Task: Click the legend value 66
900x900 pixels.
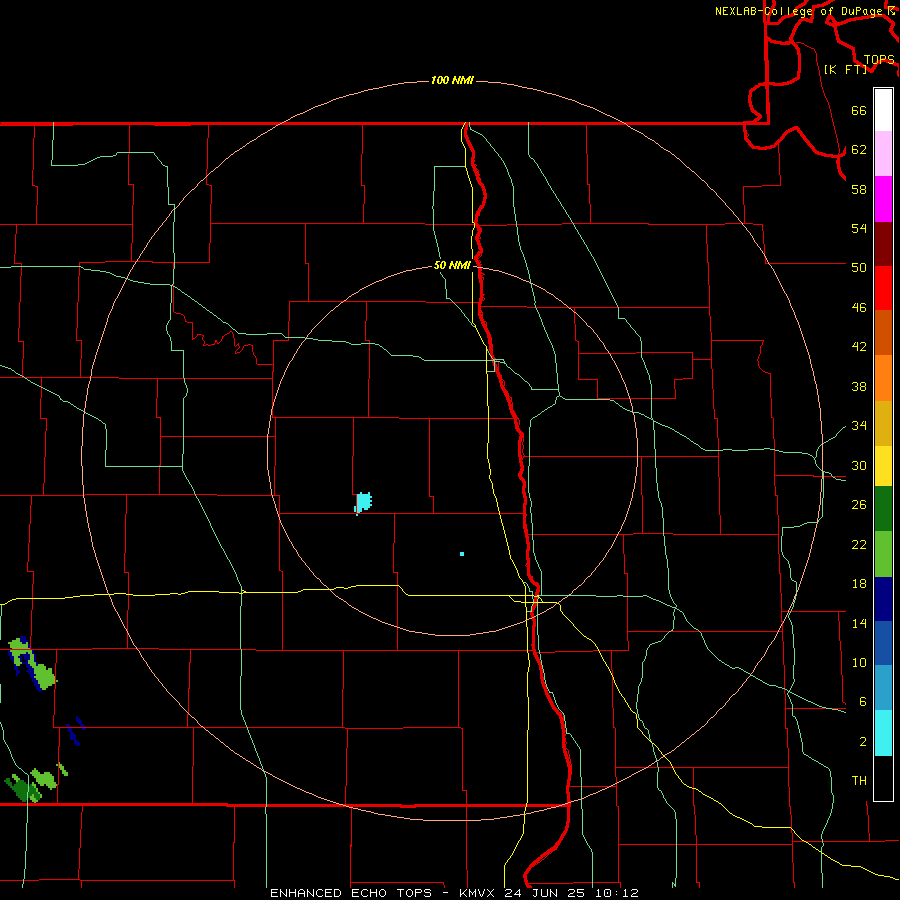Action: click(x=859, y=111)
